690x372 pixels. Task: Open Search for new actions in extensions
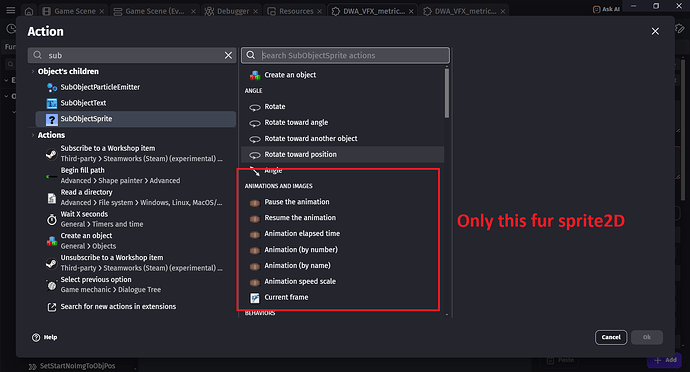pos(118,306)
